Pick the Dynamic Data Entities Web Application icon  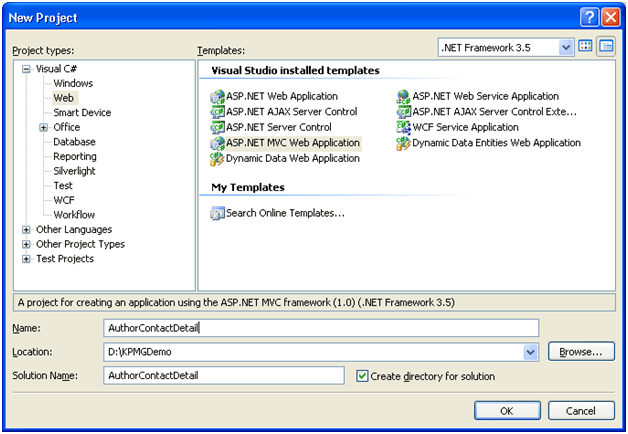(x=404, y=143)
